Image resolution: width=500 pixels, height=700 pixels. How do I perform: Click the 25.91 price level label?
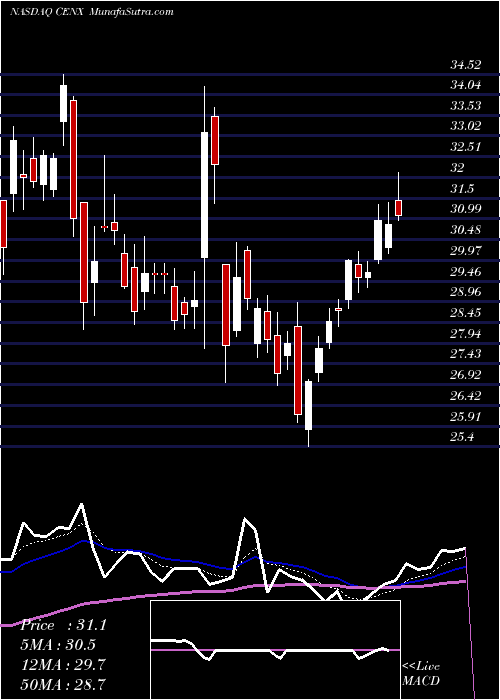pyautogui.click(x=466, y=417)
